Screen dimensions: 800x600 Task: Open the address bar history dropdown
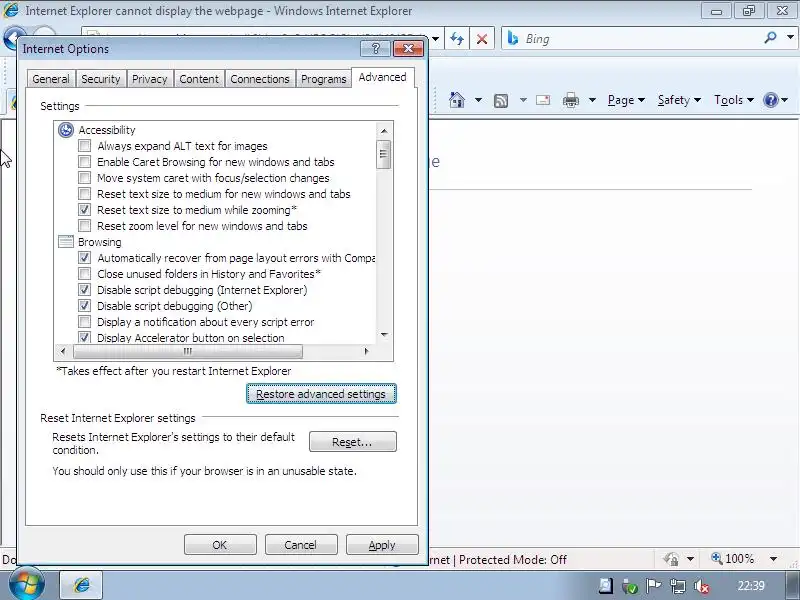click(435, 39)
